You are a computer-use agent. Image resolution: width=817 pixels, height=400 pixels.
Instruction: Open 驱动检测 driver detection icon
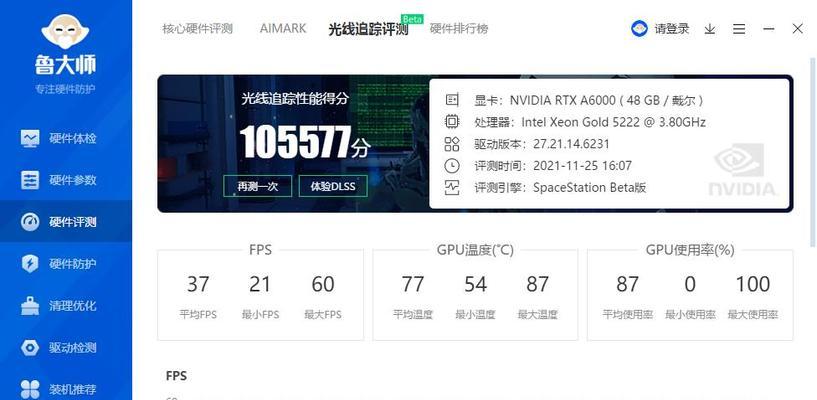coord(30,347)
